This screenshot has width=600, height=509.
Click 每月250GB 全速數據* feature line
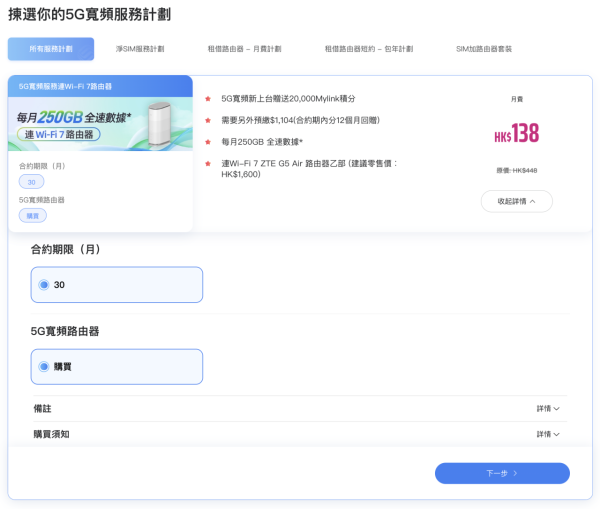click(262, 142)
